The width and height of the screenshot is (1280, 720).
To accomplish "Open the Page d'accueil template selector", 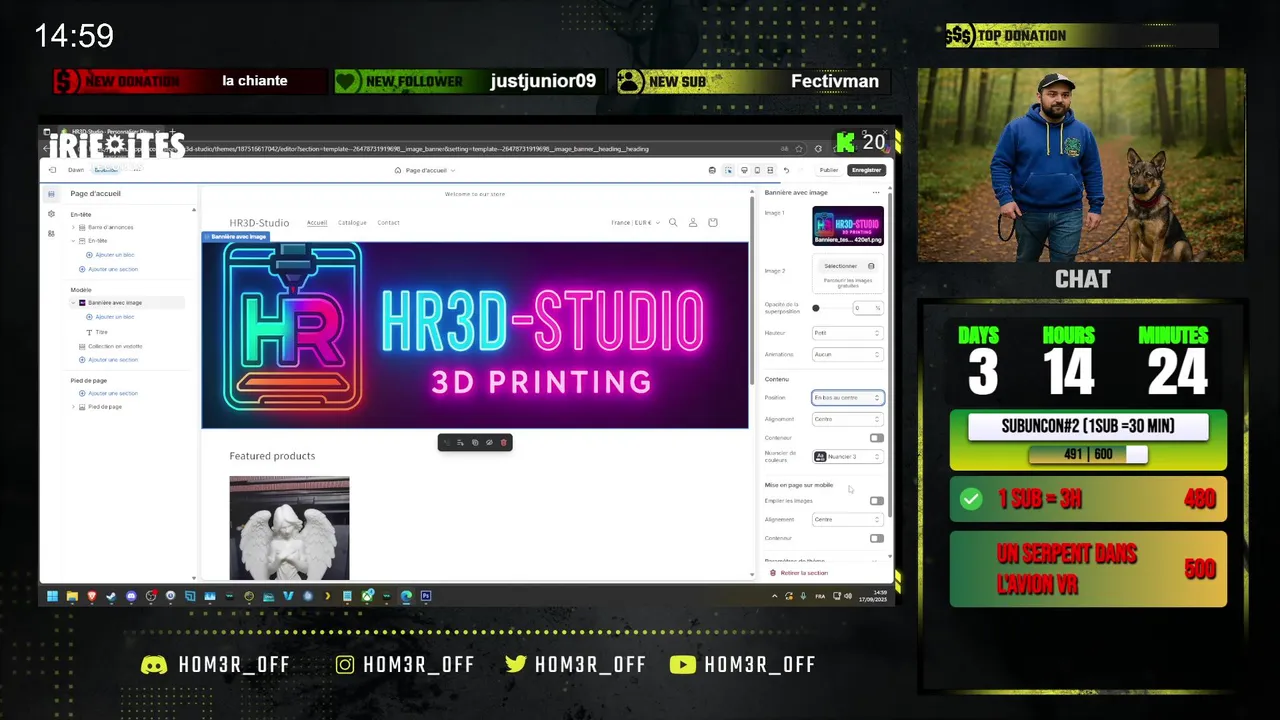I will click(x=425, y=170).
